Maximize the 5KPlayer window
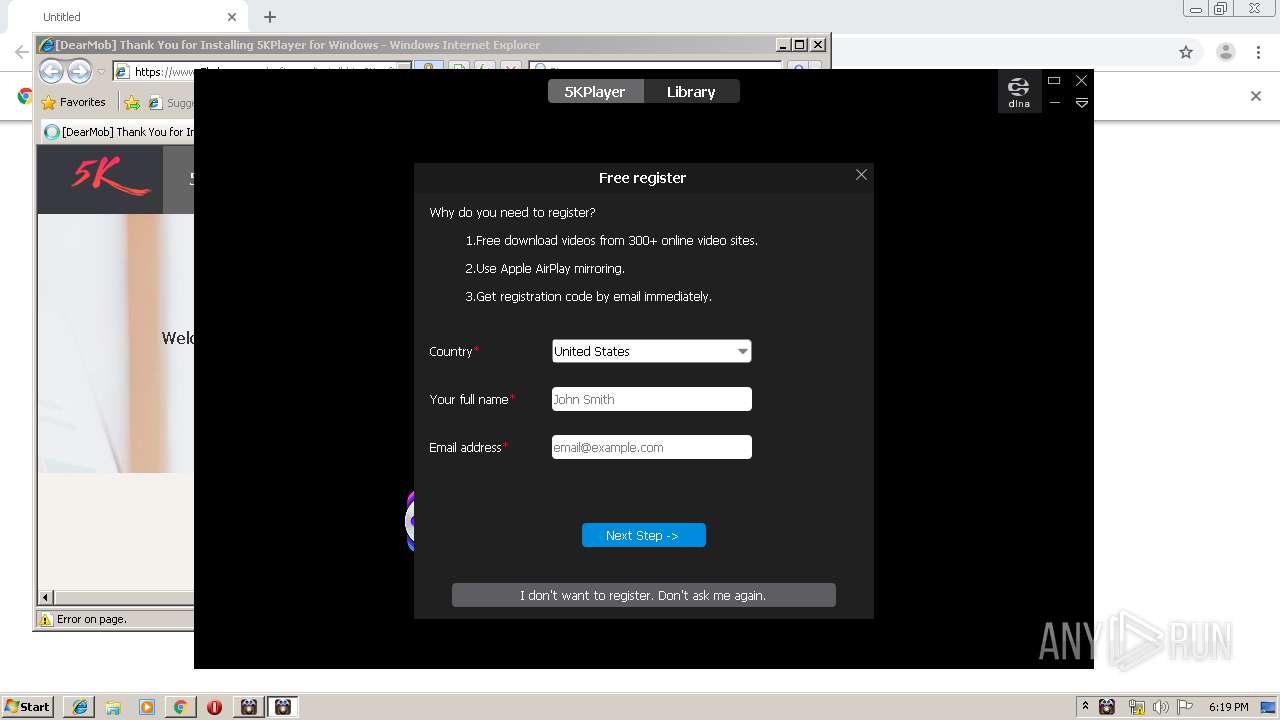The image size is (1280, 720). 1054,80
